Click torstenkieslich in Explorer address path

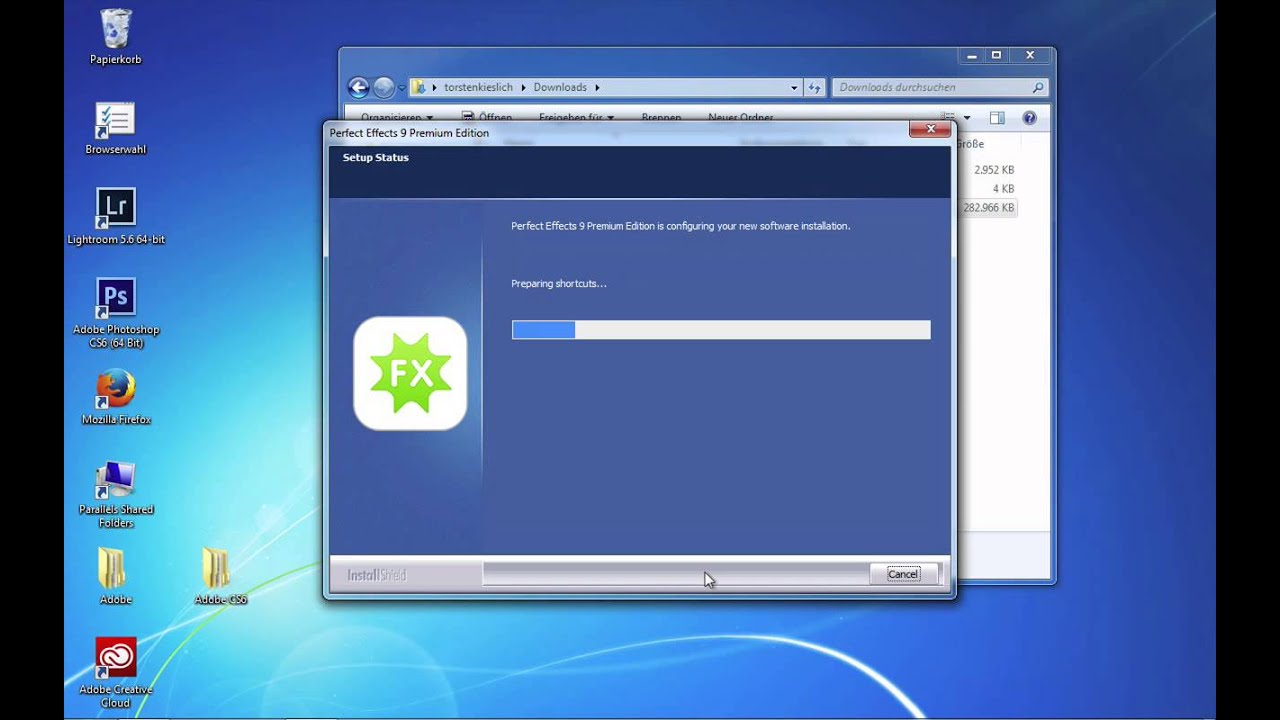tap(479, 88)
